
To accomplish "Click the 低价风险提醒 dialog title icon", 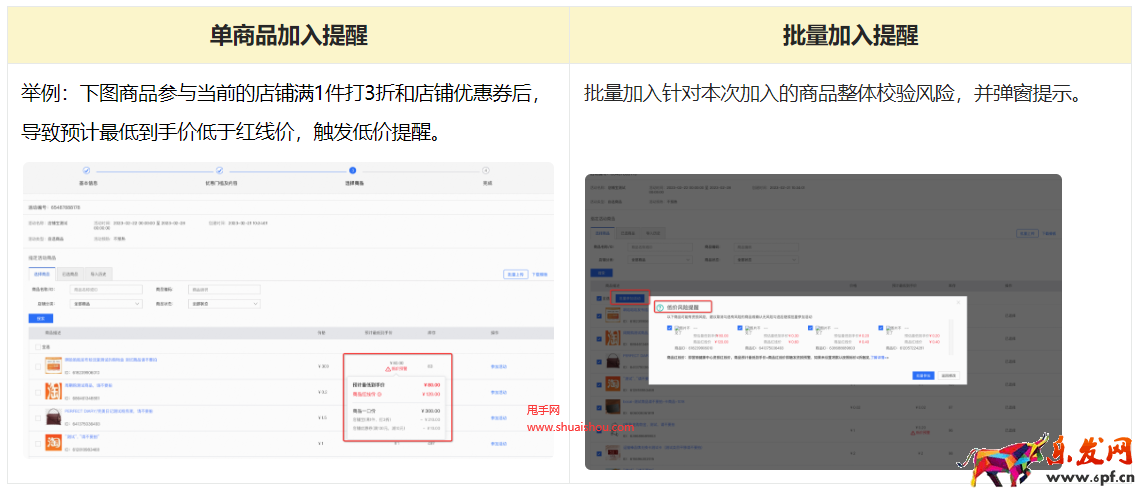I will pyautogui.click(x=660, y=308).
